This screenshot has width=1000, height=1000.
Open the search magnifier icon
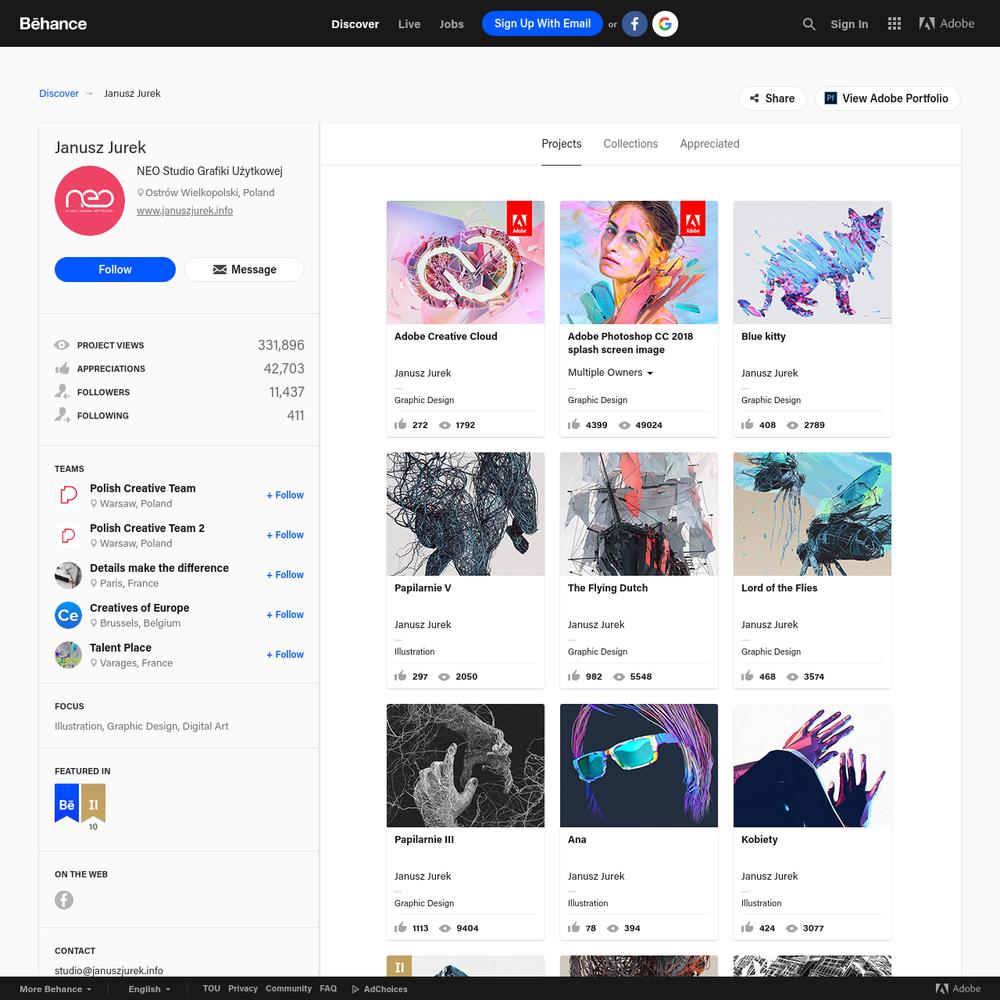click(809, 24)
